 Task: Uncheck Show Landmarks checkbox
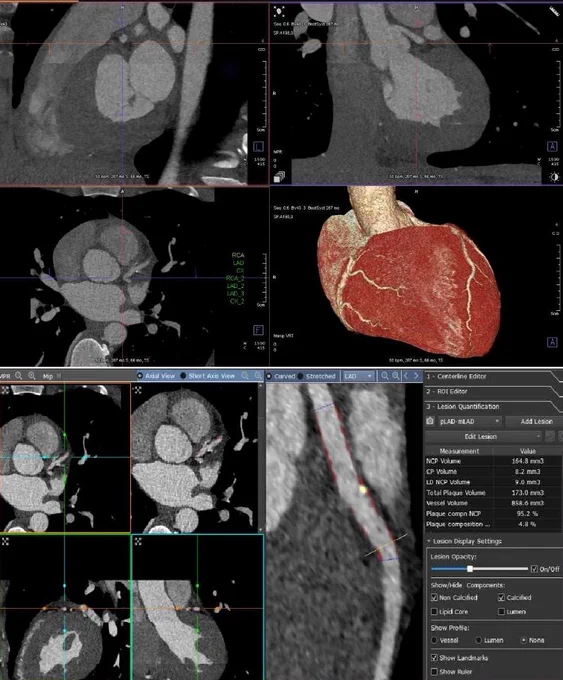pos(434,658)
